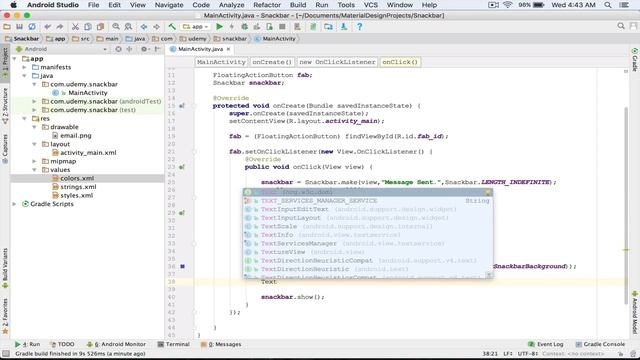Image resolution: width=640 pixels, height=360 pixels.
Task: Click the Spotlight search icon in menu bar
Action: click(608, 5)
